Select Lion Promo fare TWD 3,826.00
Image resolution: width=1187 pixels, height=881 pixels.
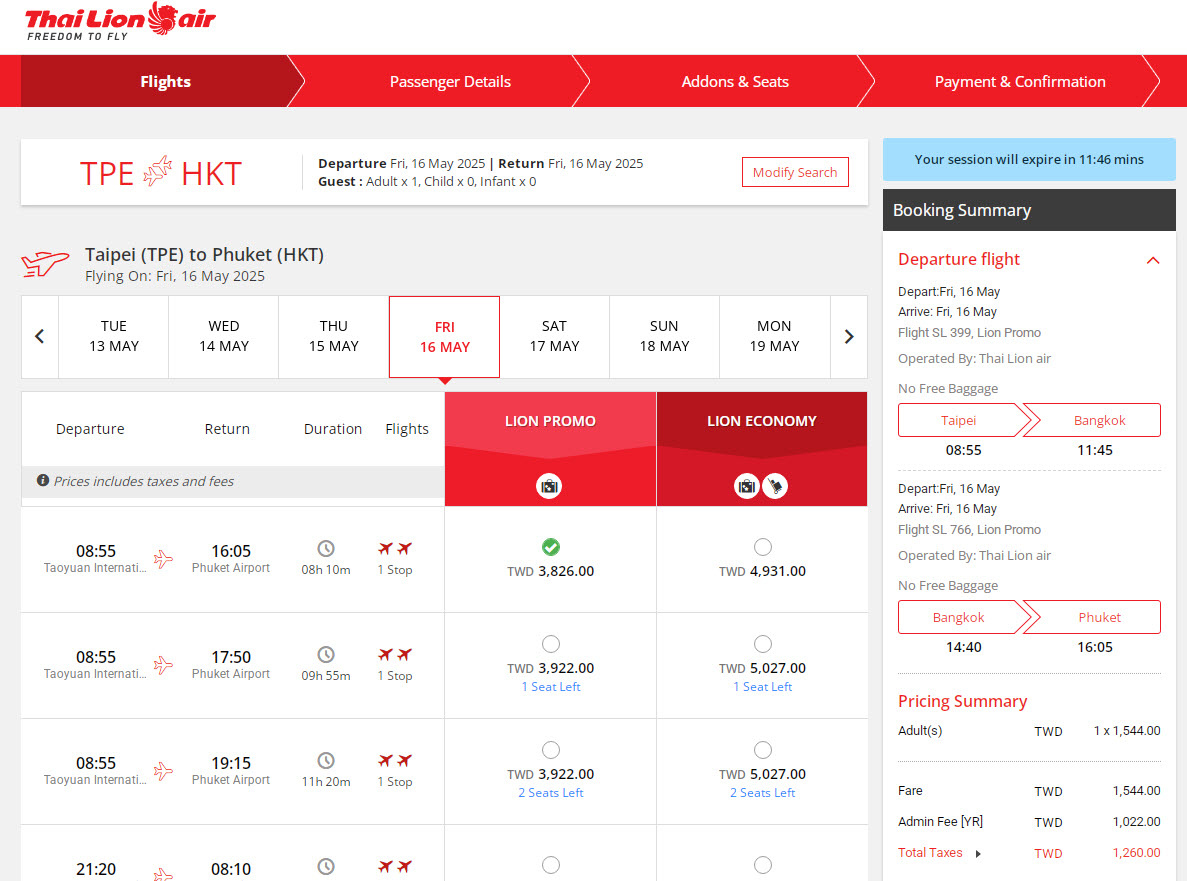click(551, 546)
